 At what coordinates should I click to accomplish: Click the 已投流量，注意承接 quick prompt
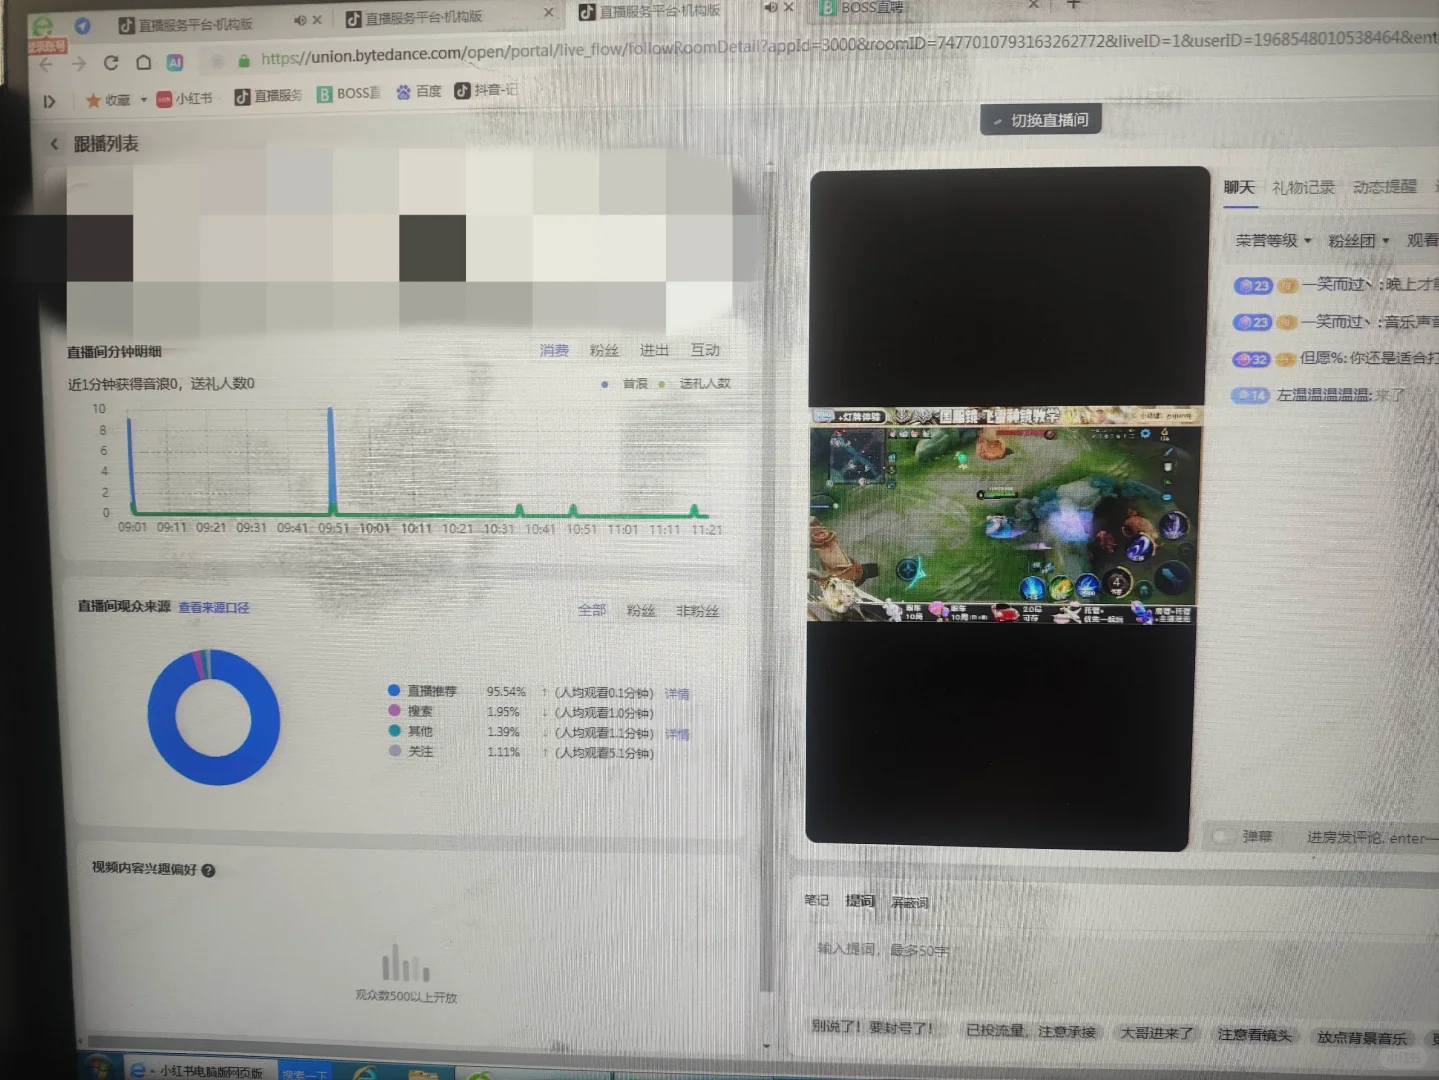[1031, 1031]
